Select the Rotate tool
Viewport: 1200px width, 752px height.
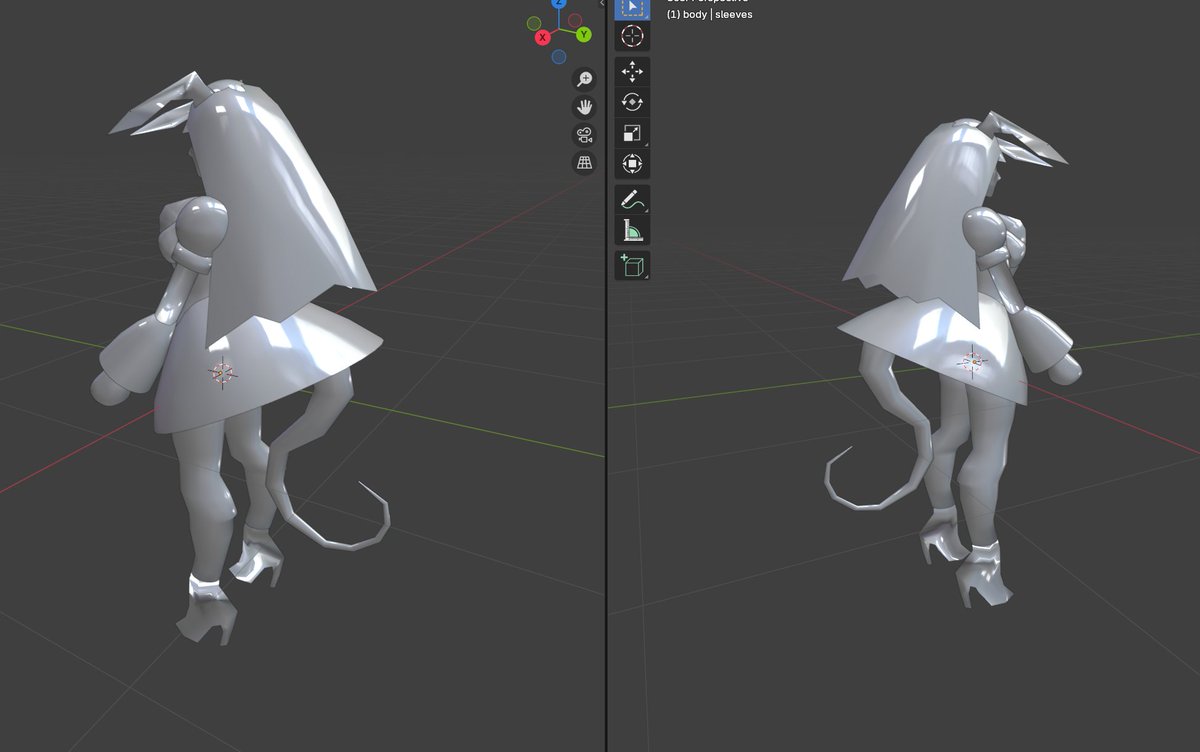coord(632,102)
